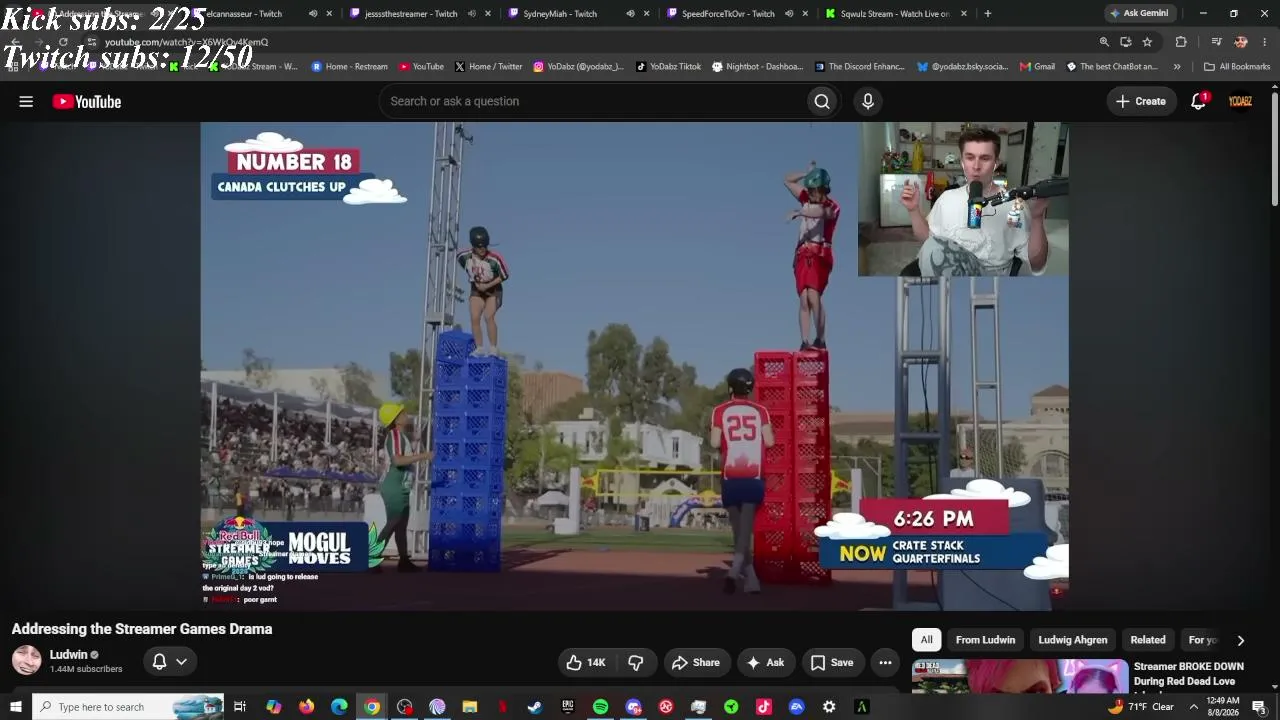The height and width of the screenshot is (720, 1280).
Task: Open the All Bookmarks folder
Action: click(1237, 67)
